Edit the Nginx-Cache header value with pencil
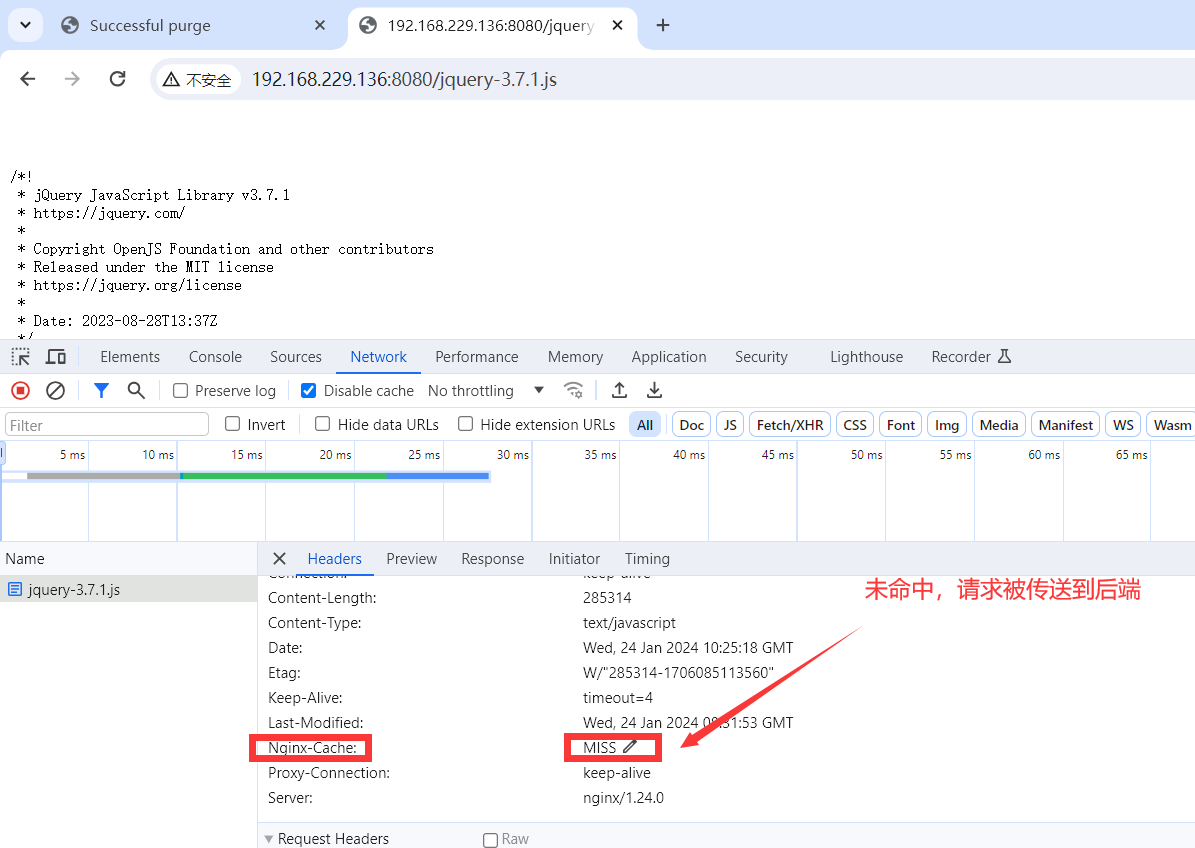Screen dimensions: 1195x848 [630, 747]
